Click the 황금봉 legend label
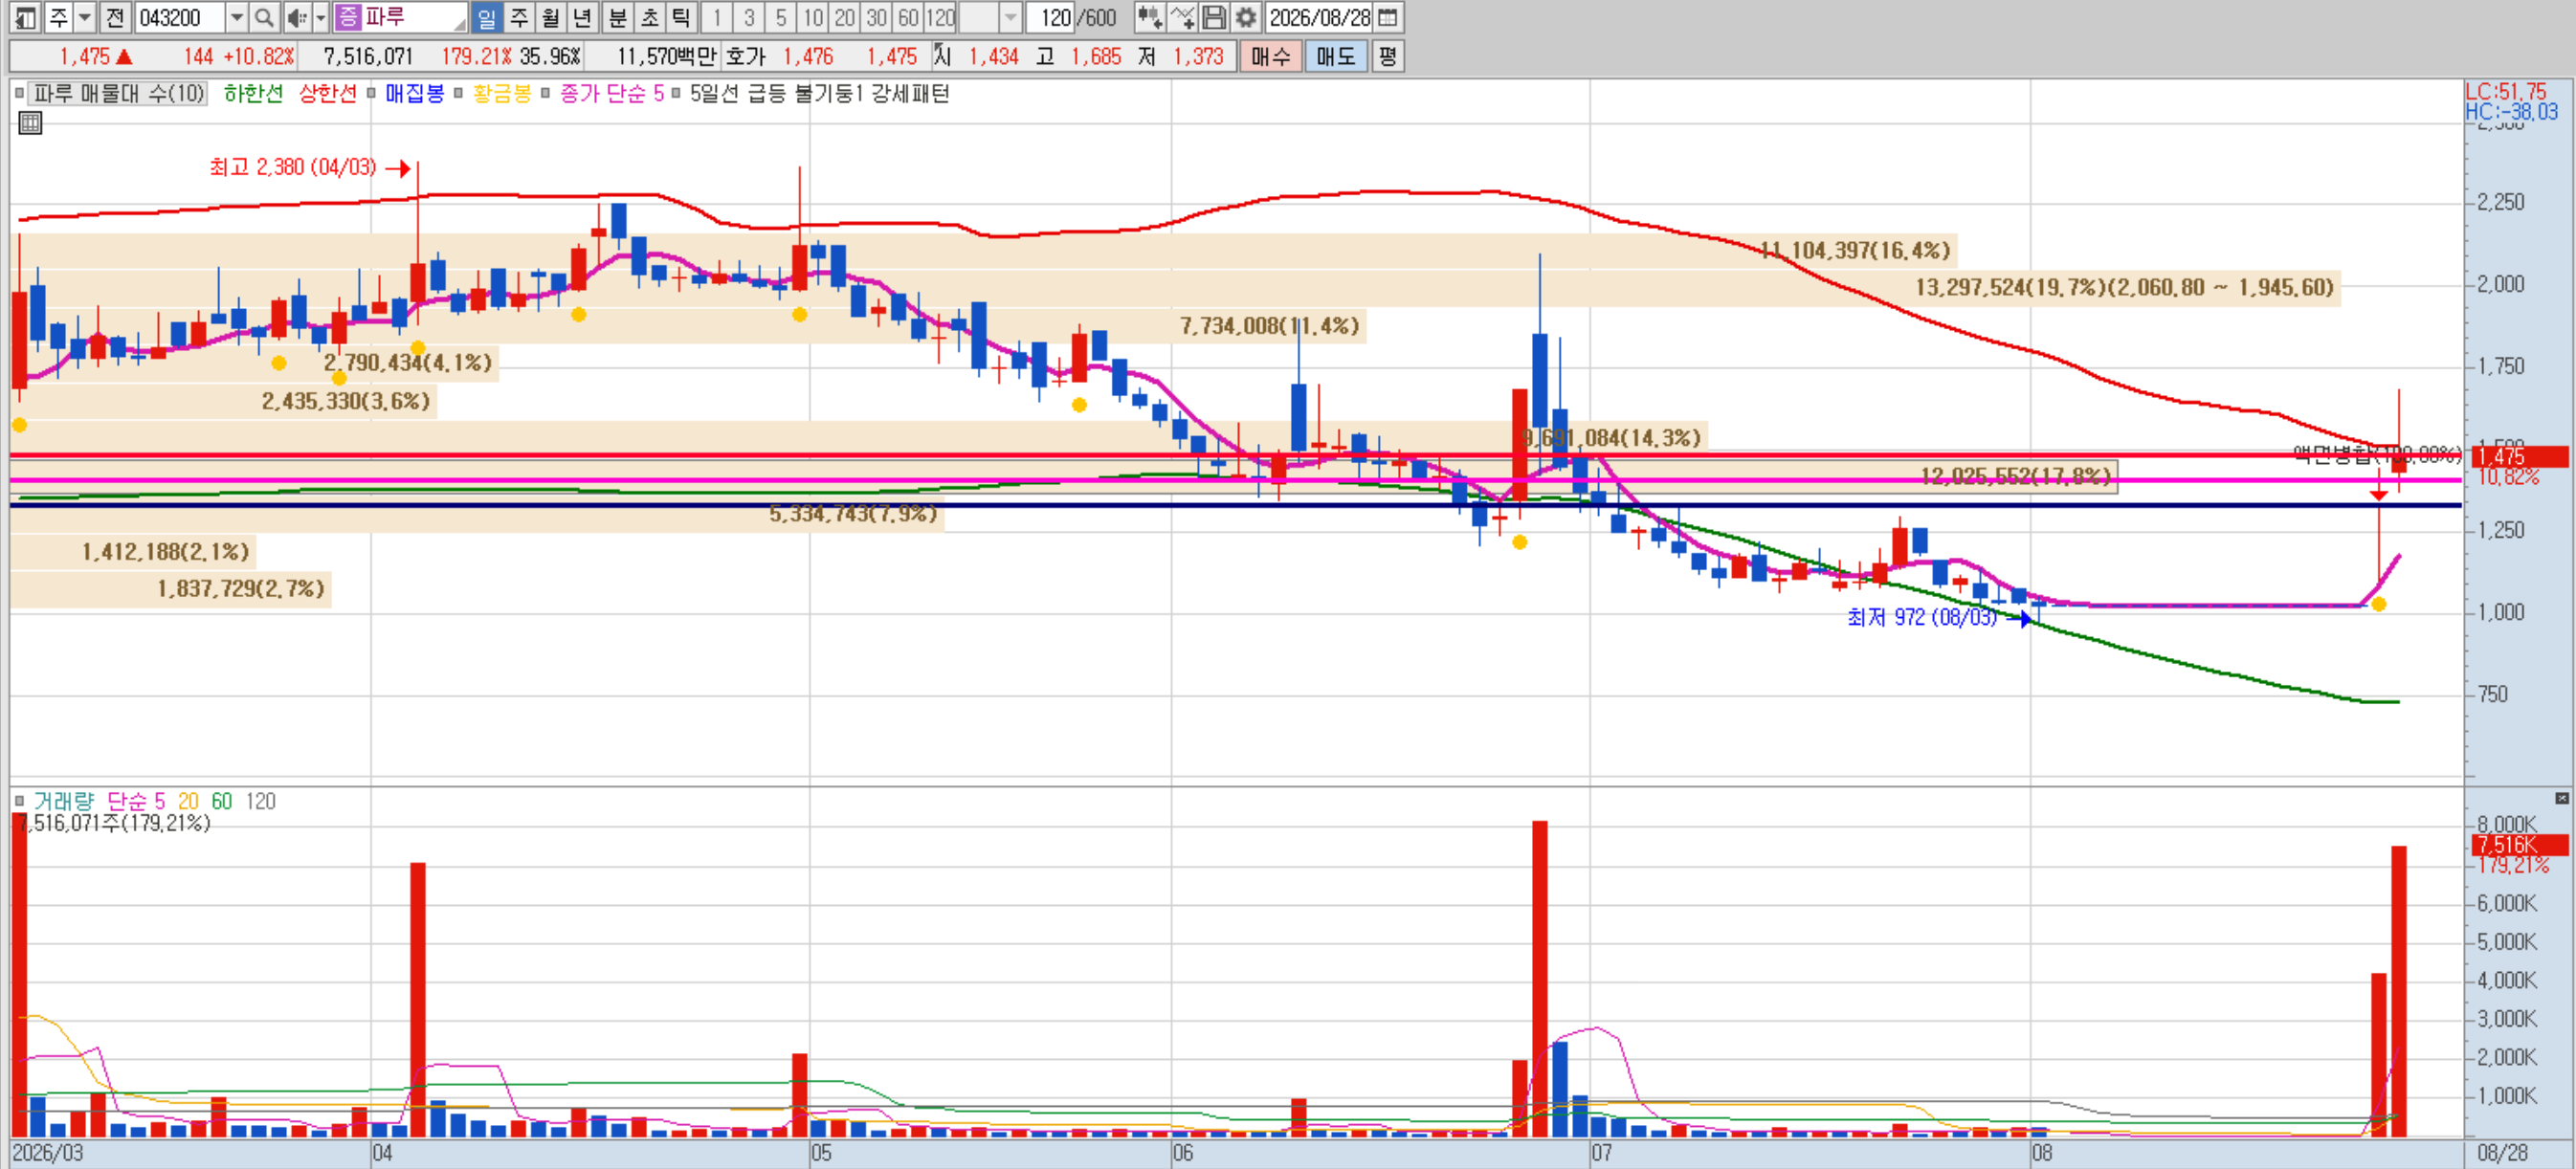Viewport: 2576px width, 1169px height. [501, 93]
